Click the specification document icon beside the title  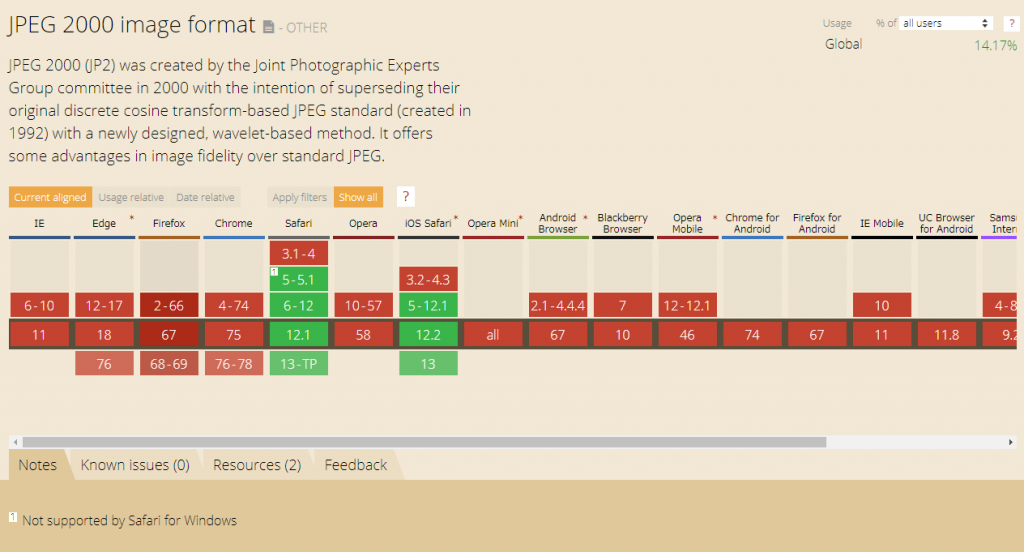(x=268, y=27)
